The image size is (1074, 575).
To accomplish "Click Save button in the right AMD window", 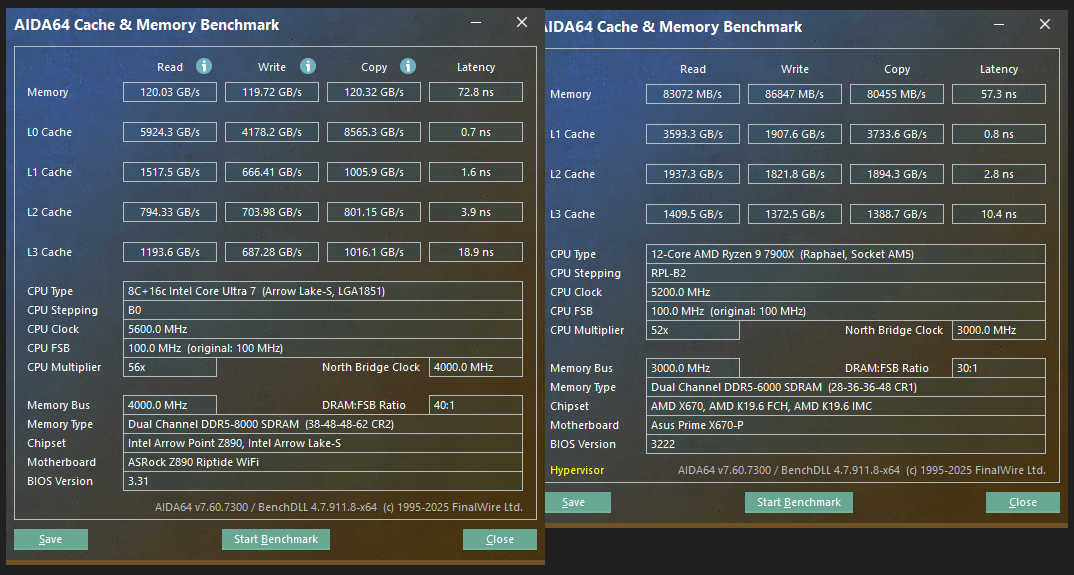I will [574, 502].
